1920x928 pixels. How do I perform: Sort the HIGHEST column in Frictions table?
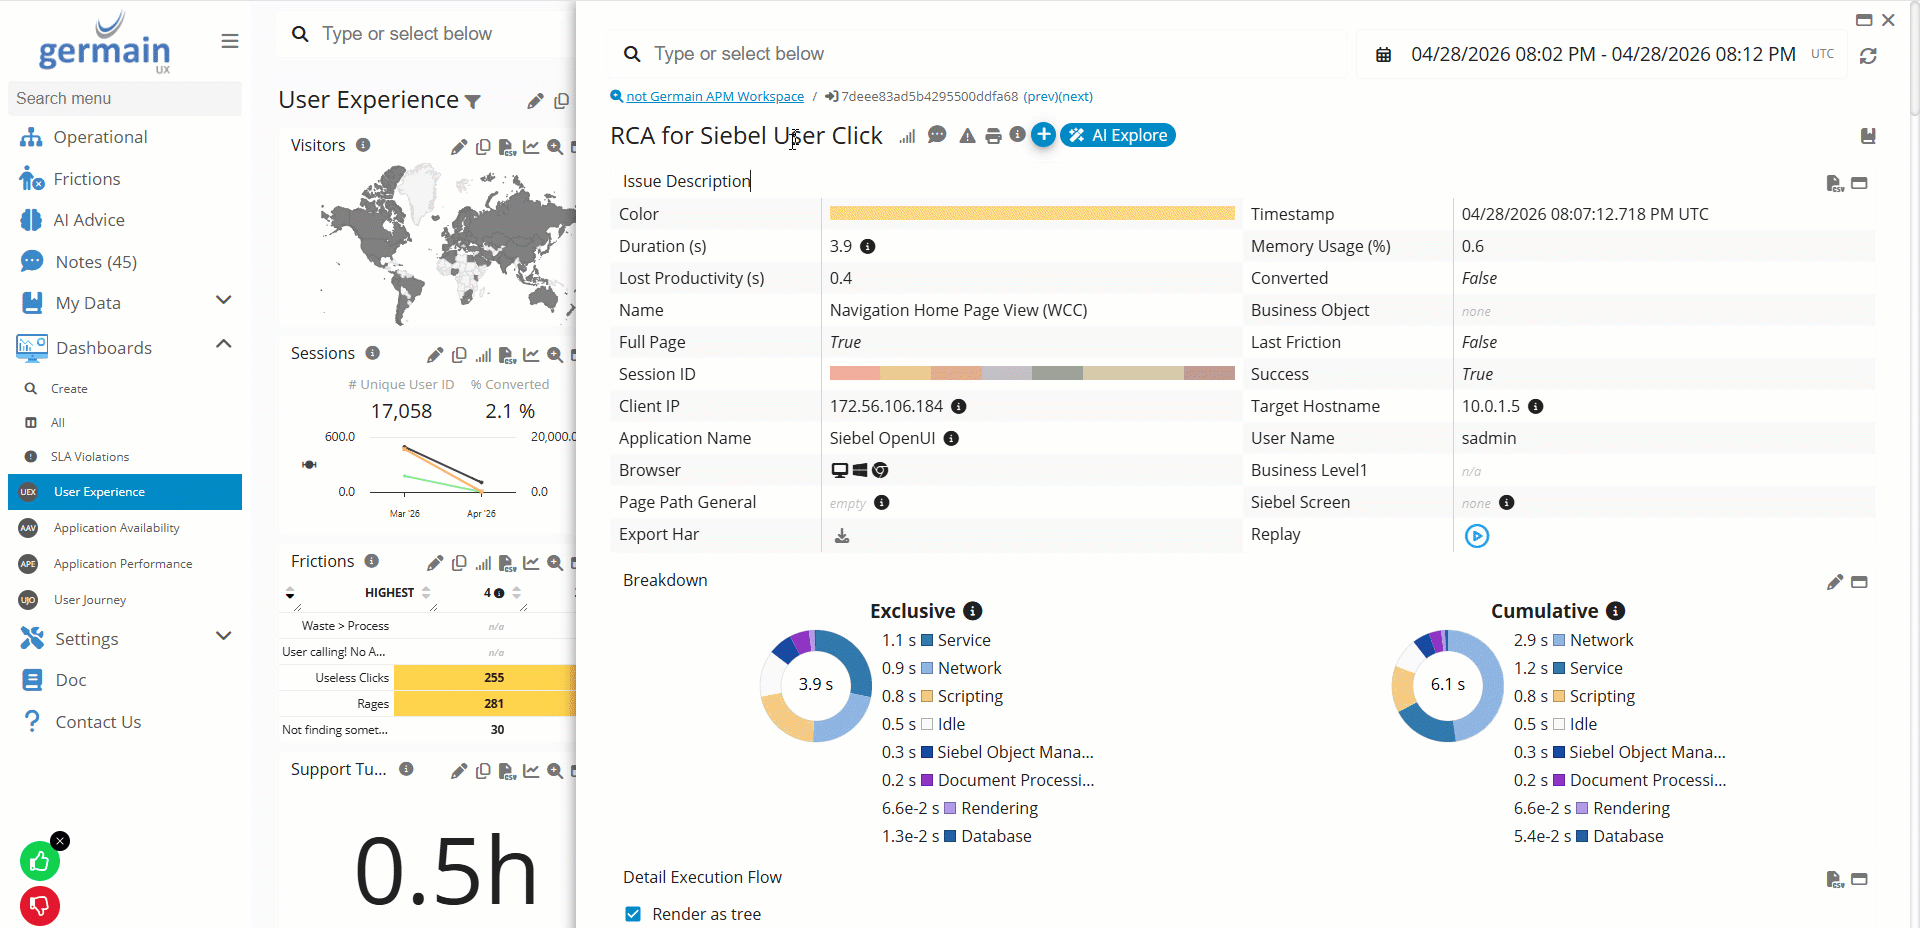point(426,593)
